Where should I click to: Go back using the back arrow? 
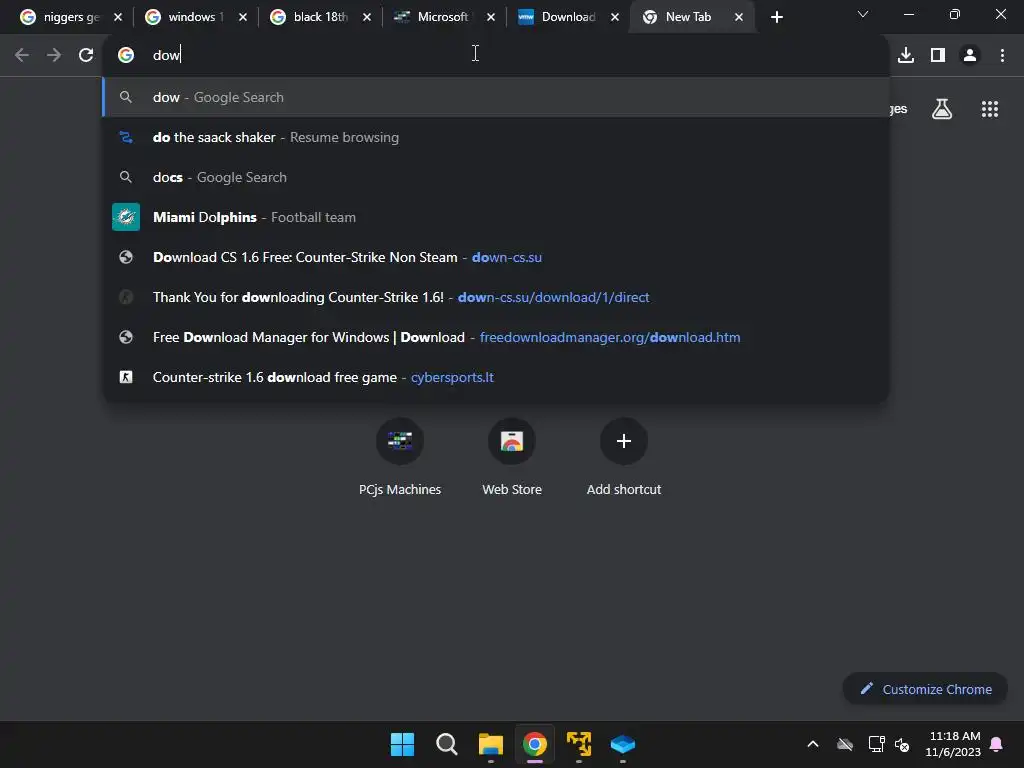tap(22, 55)
